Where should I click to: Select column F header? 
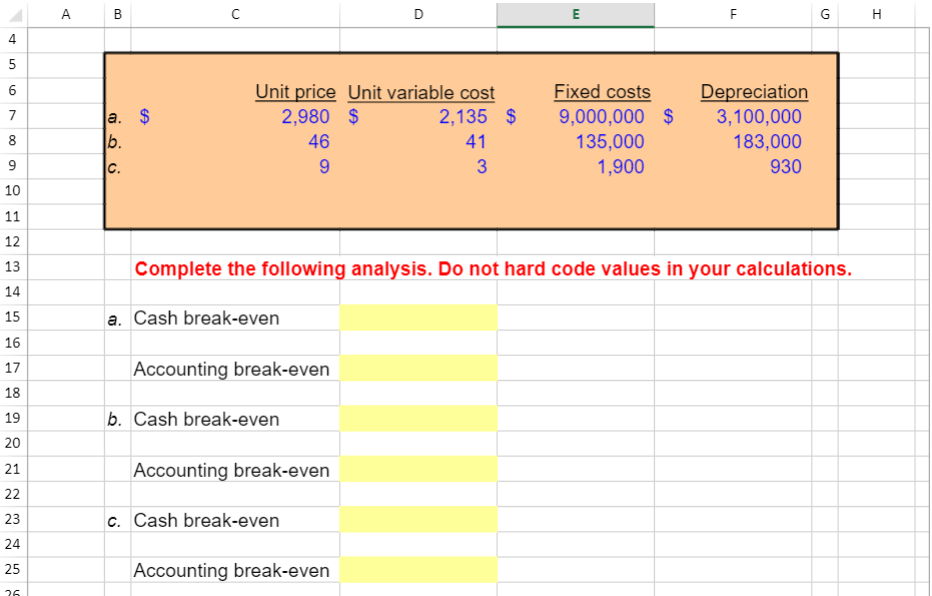coord(733,15)
